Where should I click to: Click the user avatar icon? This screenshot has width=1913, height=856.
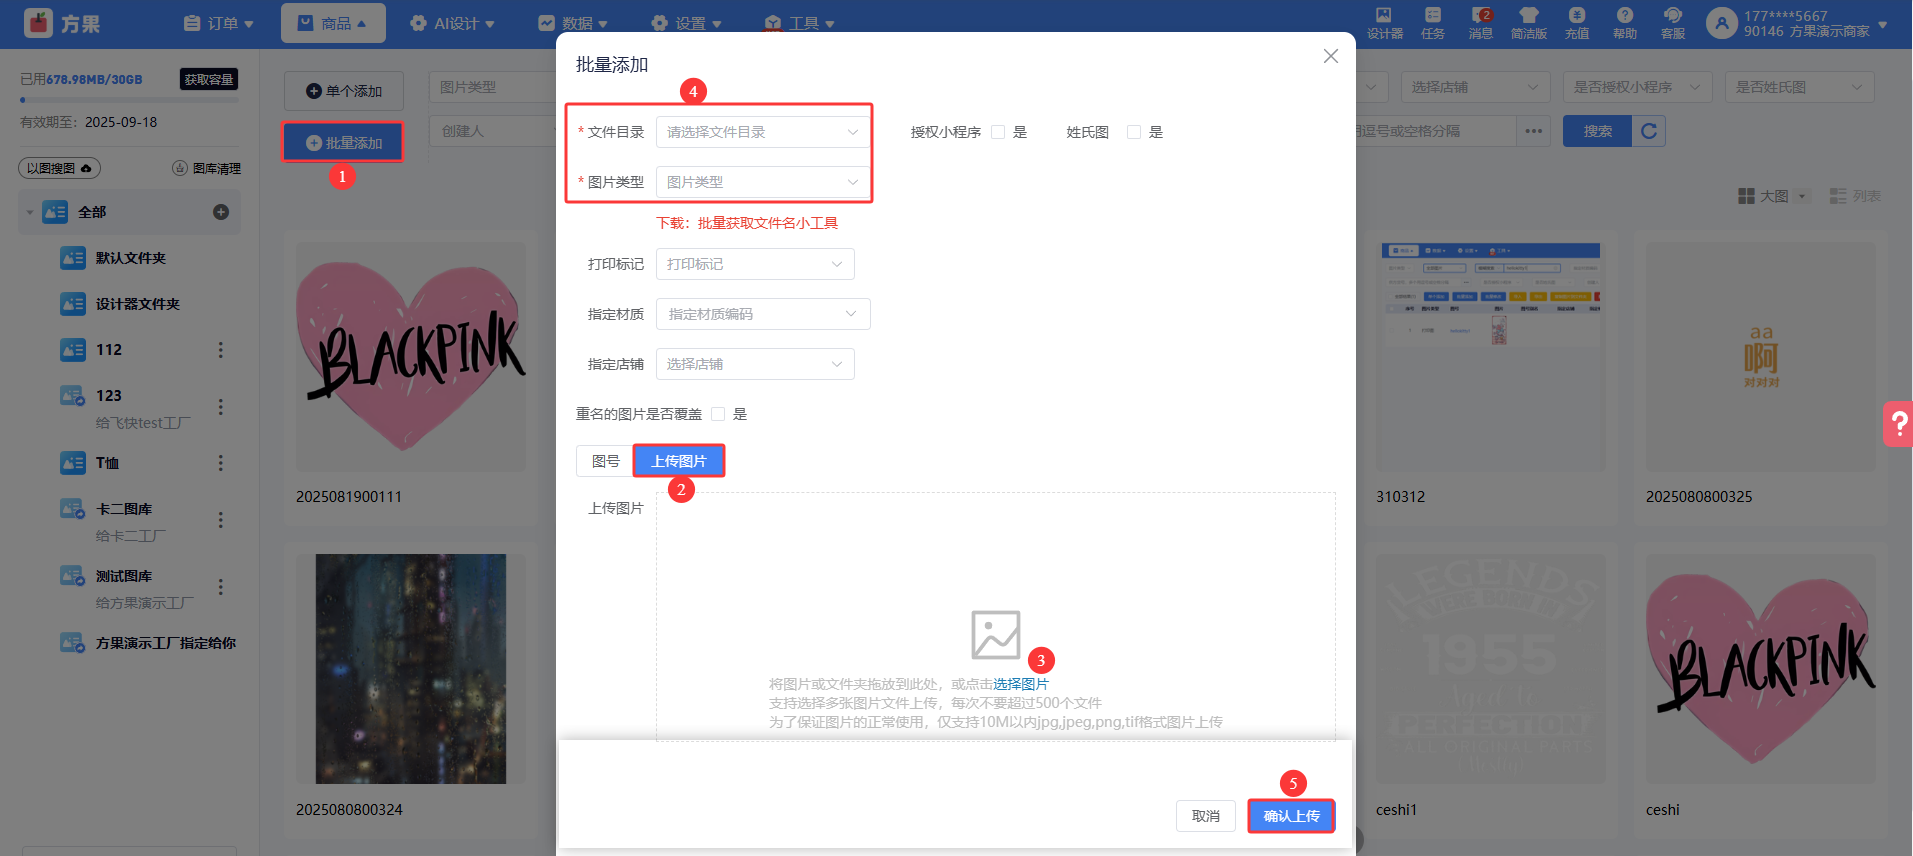(x=1721, y=23)
